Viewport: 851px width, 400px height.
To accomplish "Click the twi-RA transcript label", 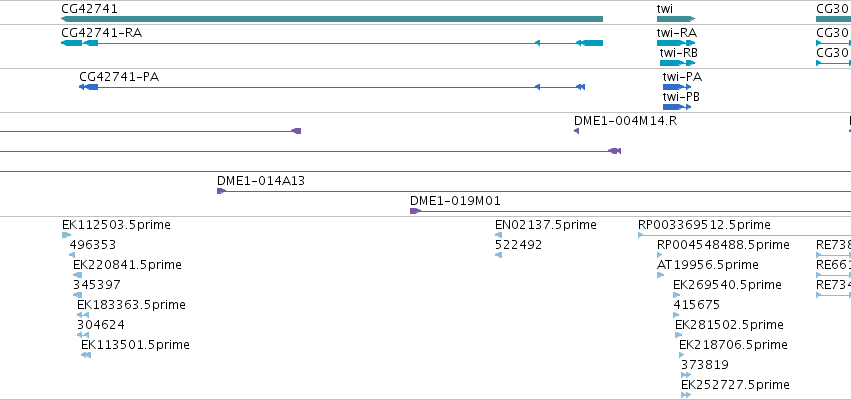I will tap(677, 33).
